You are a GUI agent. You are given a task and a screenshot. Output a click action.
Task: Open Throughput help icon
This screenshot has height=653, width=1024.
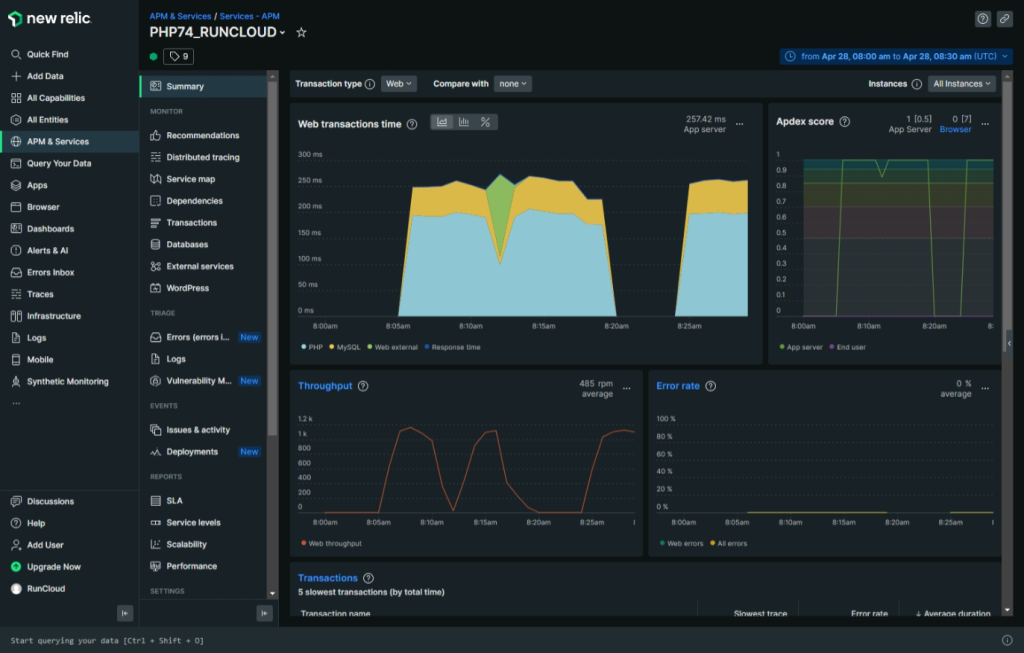tap(363, 386)
